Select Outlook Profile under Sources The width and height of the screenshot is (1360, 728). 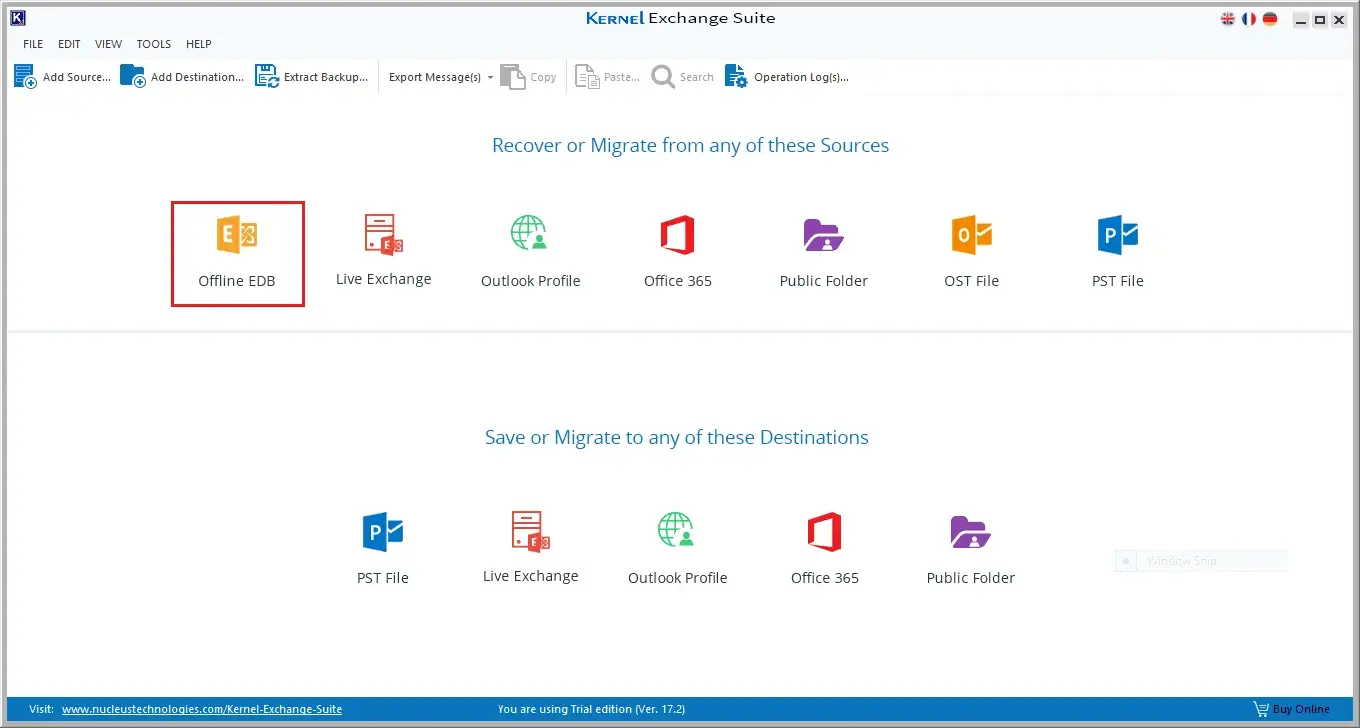click(x=530, y=252)
